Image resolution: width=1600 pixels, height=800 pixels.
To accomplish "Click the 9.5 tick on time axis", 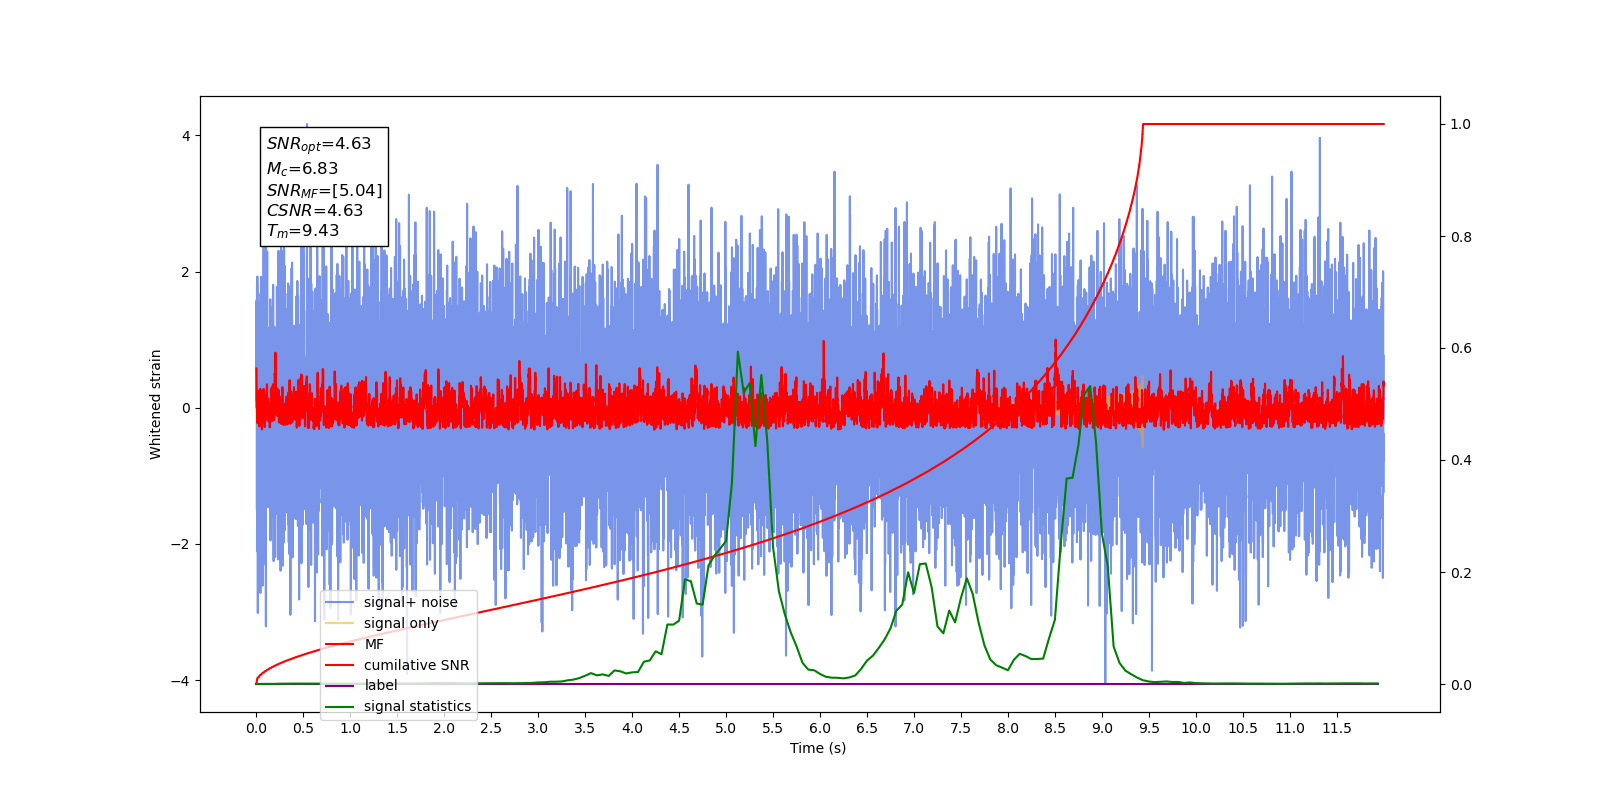I will coord(1149,728).
